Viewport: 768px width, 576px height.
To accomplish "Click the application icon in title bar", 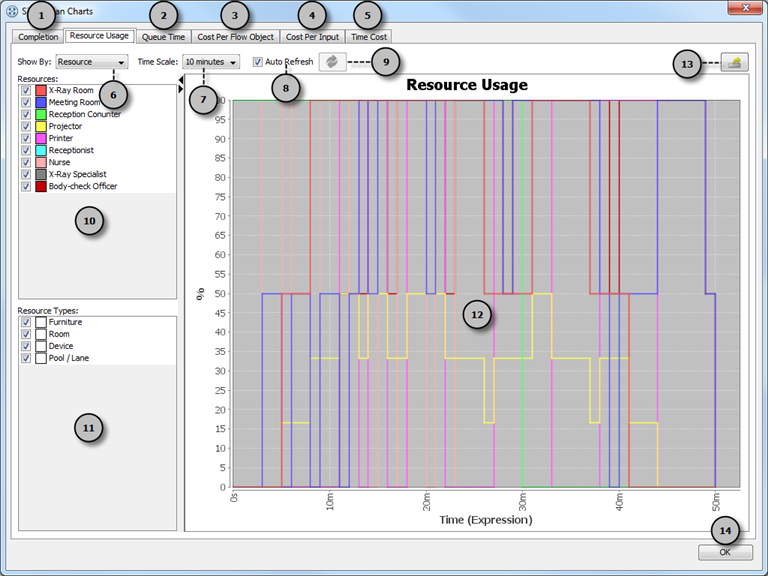I will [12, 11].
